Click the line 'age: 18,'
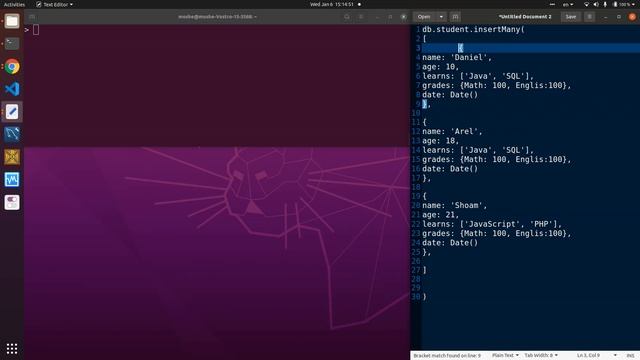The image size is (640, 360). pos(440,141)
